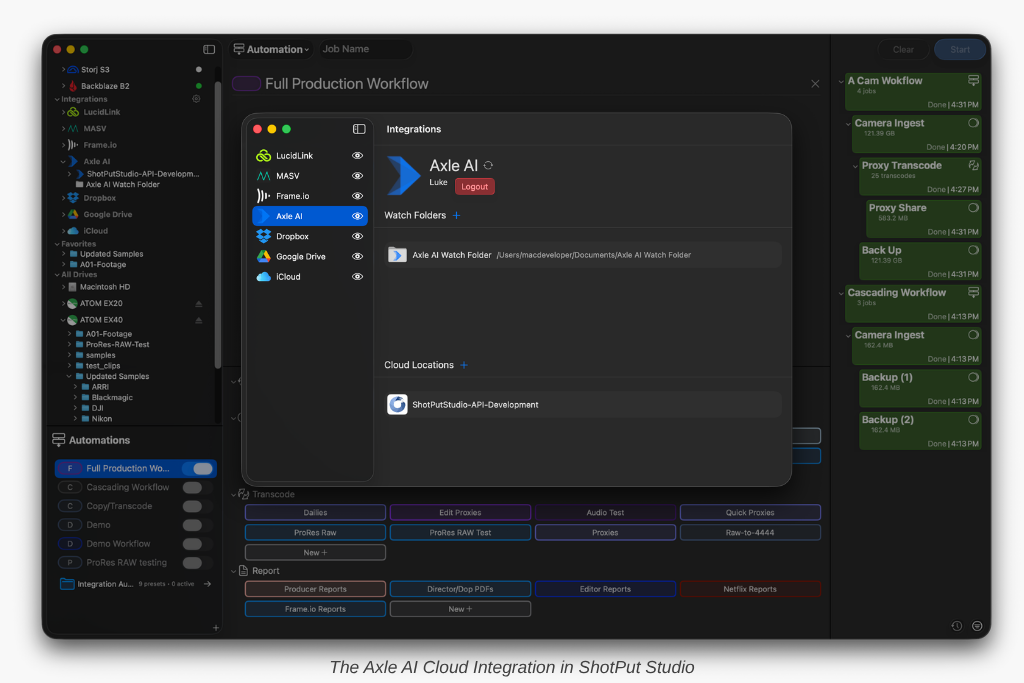Click the eject icon for ATOM EX20

(198, 303)
